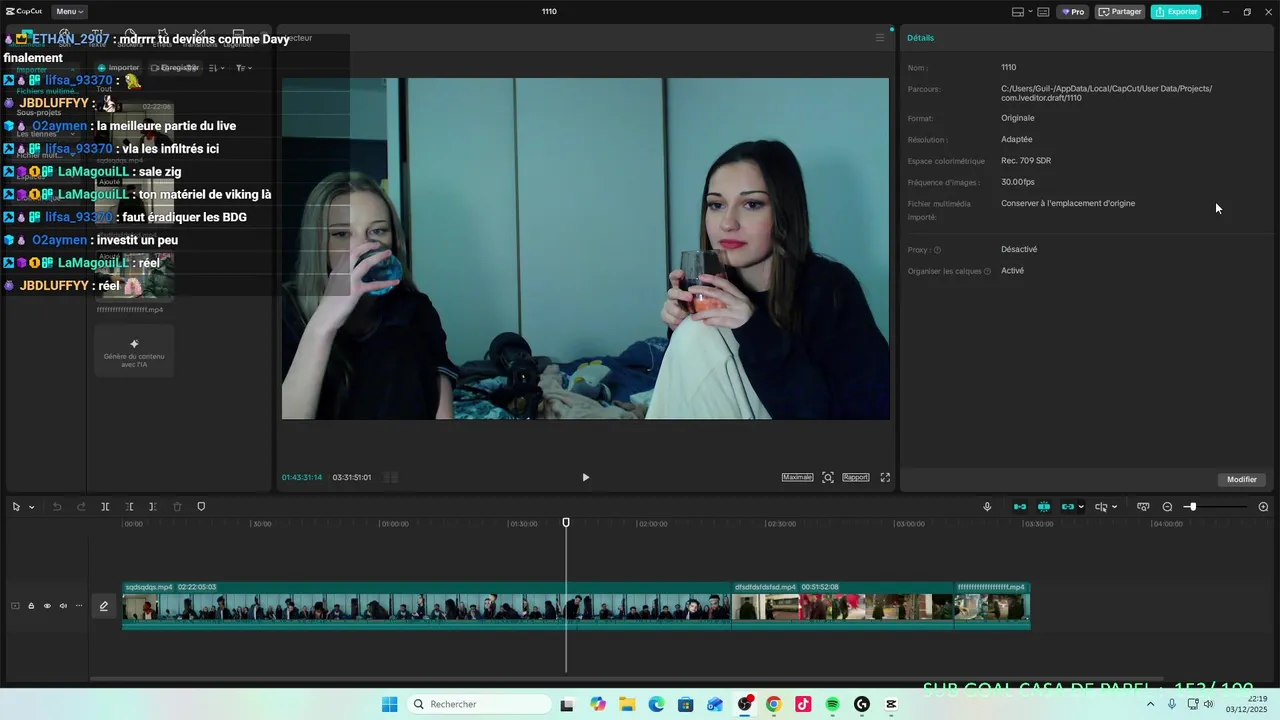This screenshot has width=1280, height=720.
Task: Click the microphone record voiceover icon
Action: (x=987, y=507)
